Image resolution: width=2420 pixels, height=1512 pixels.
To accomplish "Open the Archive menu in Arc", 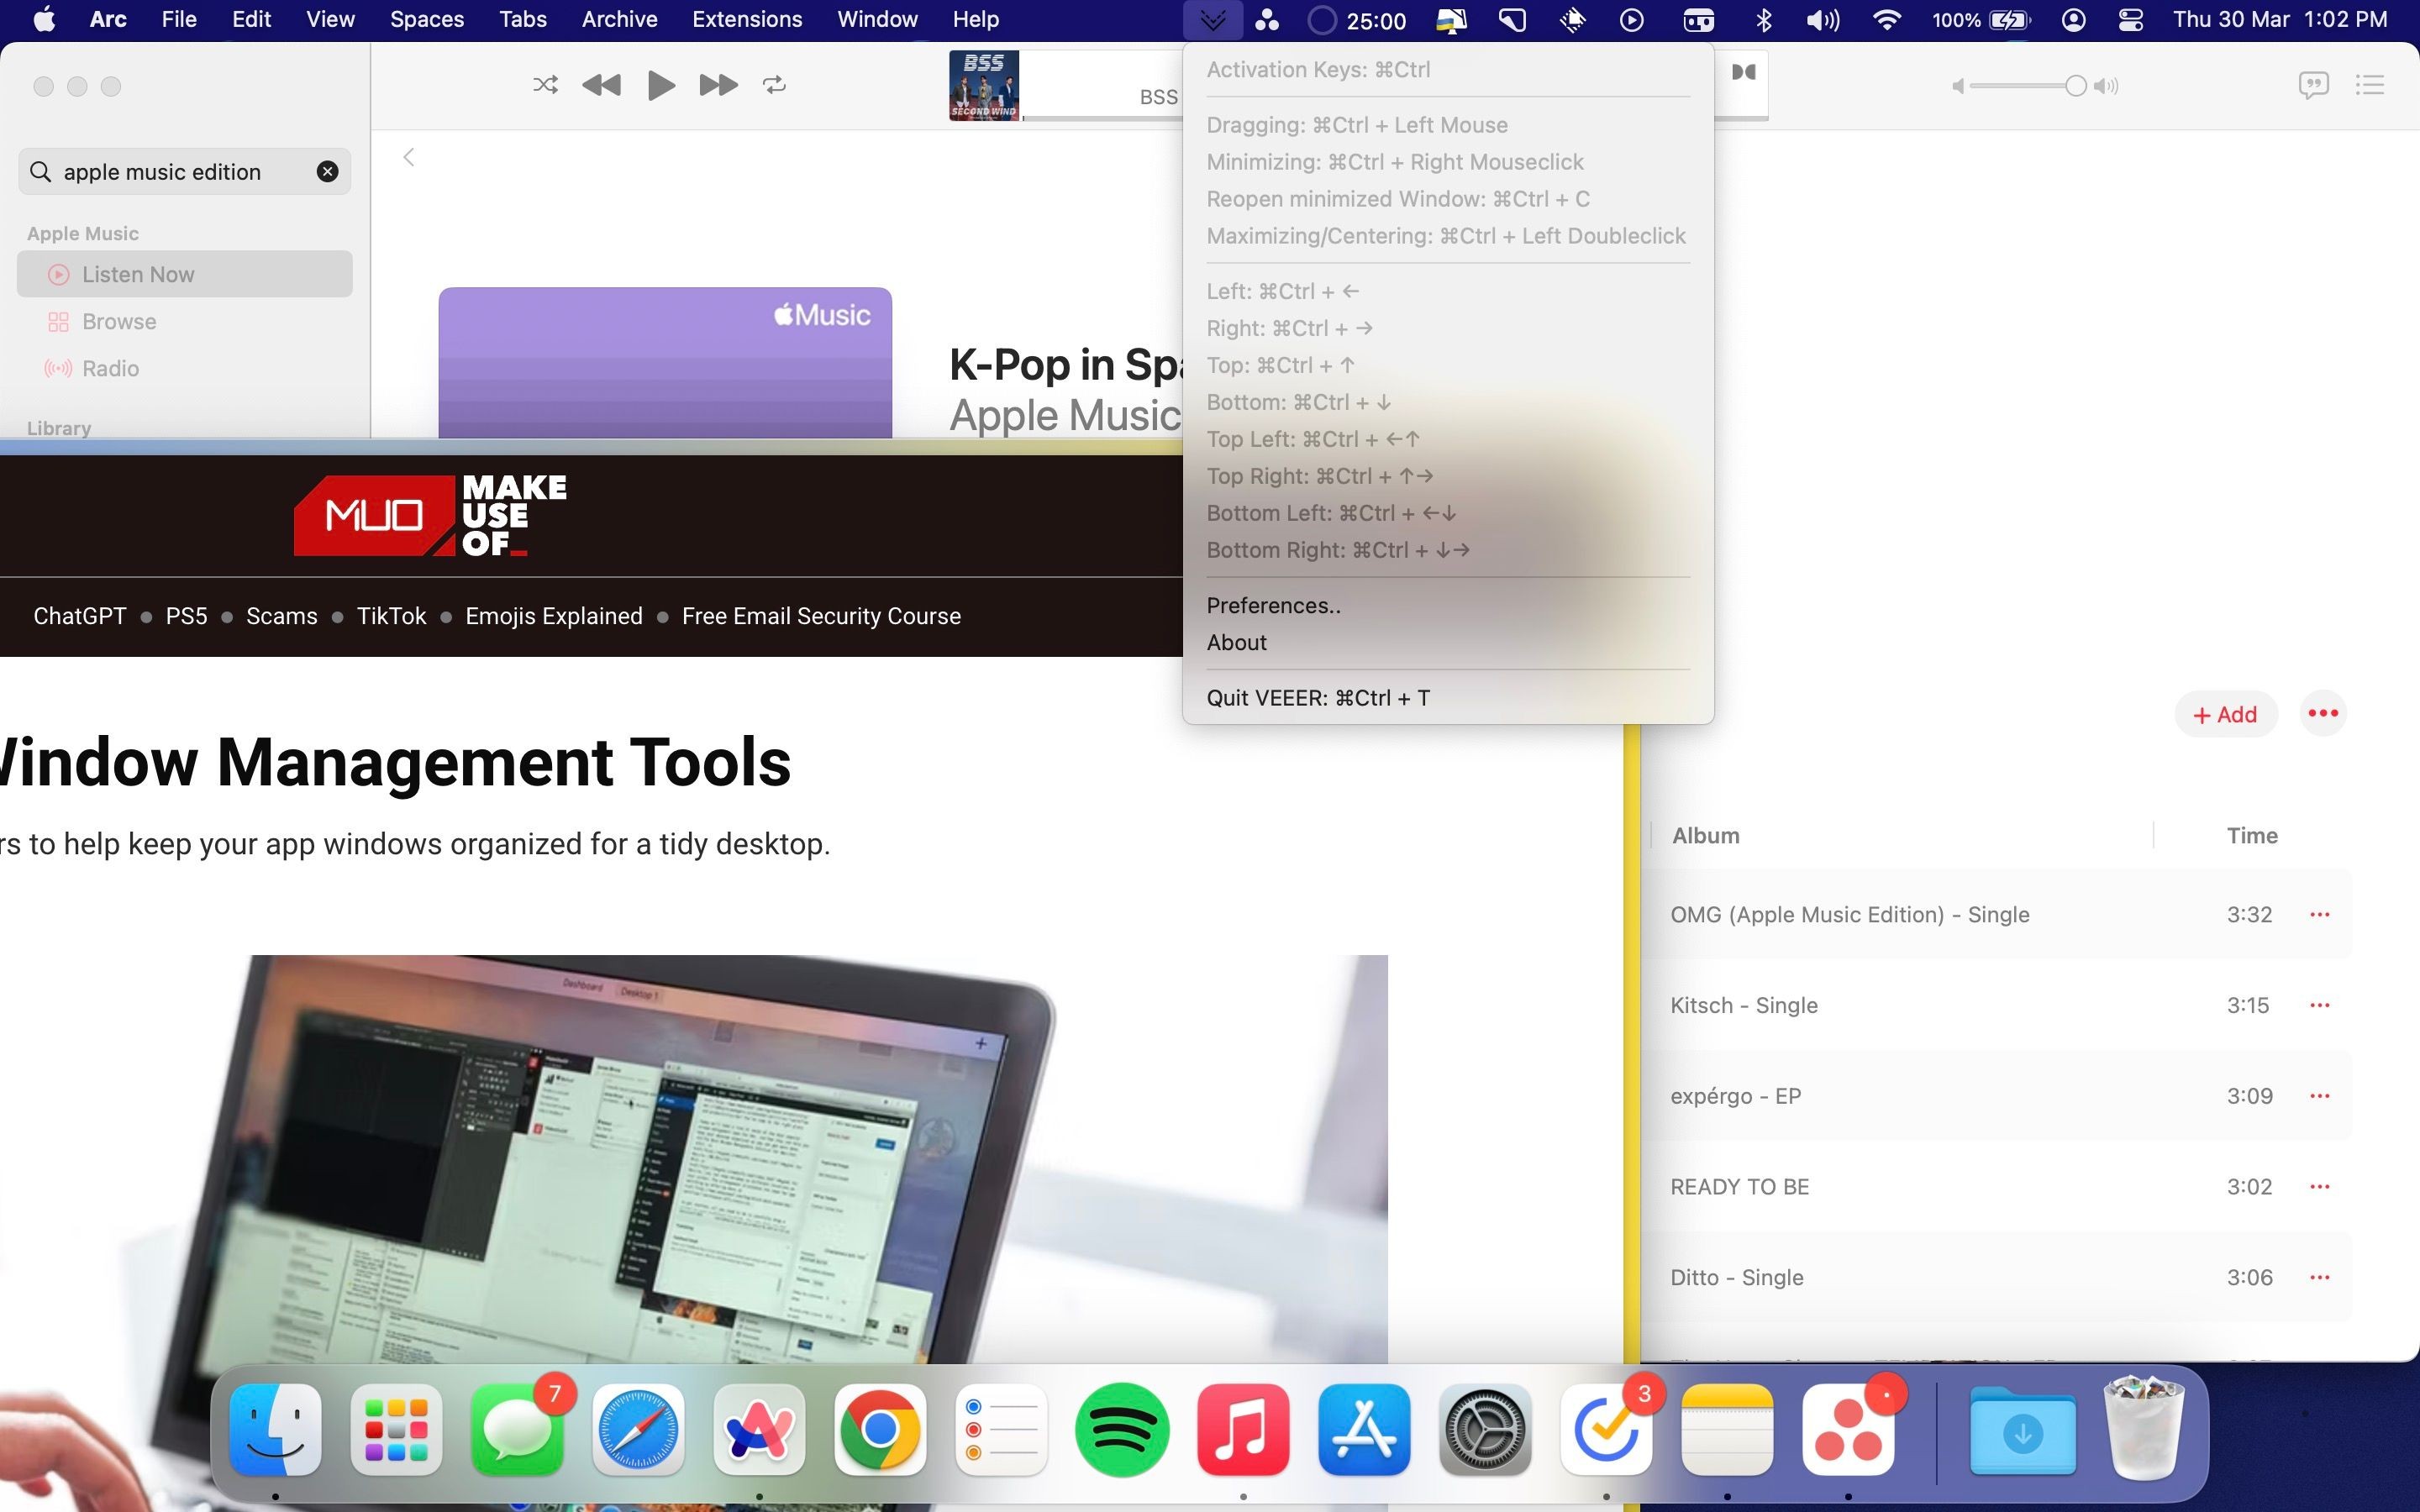I will 619,19.
